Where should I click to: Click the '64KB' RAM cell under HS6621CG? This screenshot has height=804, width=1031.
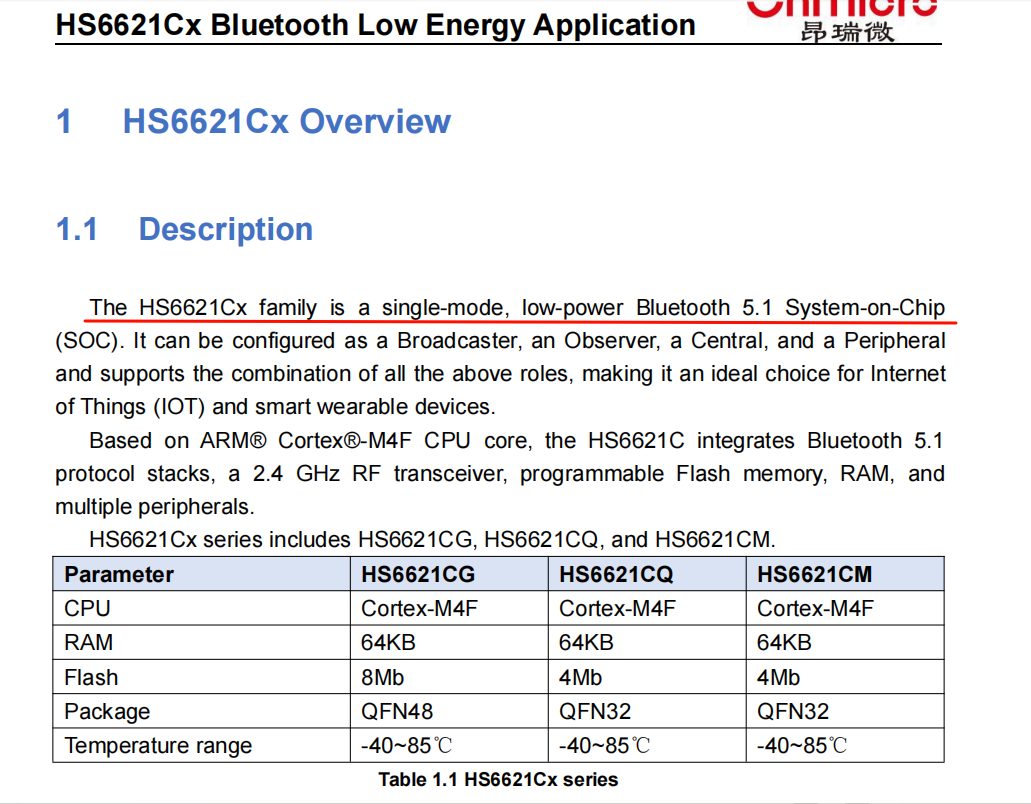[x=449, y=642]
